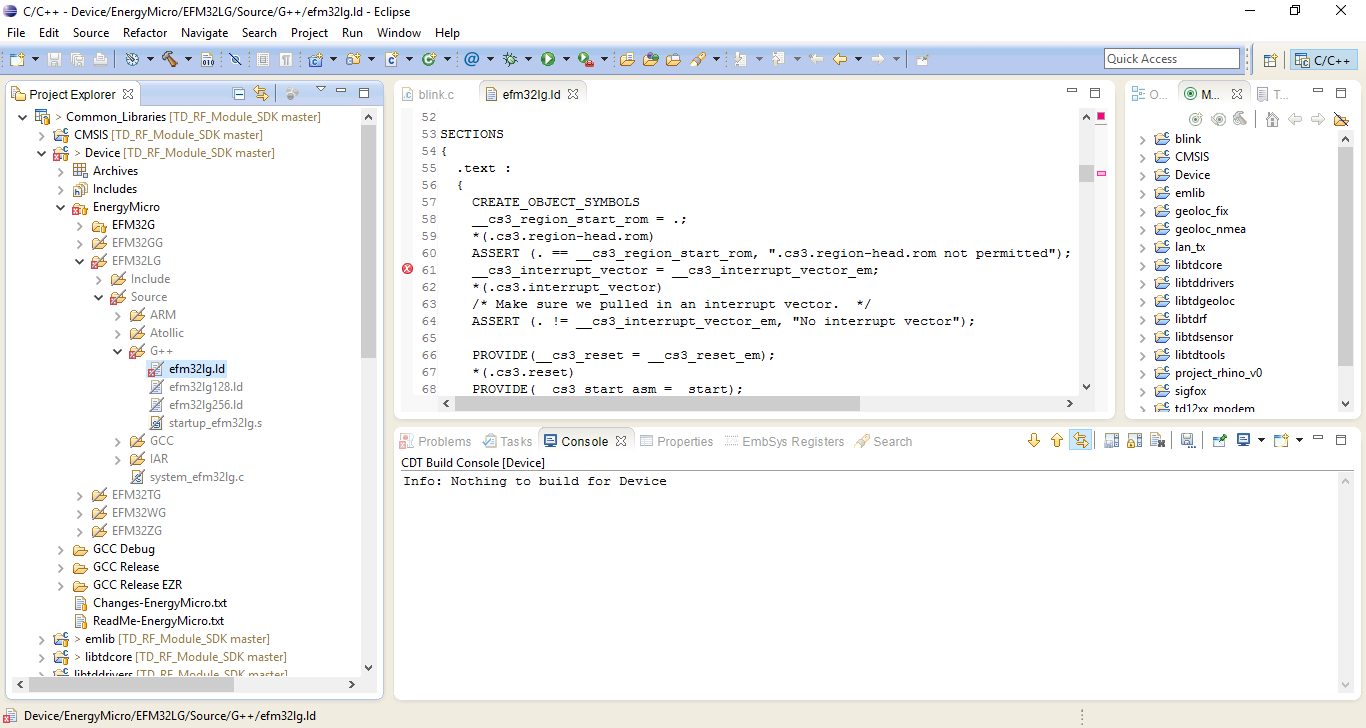Click the Open Element @ icon

click(x=471, y=60)
